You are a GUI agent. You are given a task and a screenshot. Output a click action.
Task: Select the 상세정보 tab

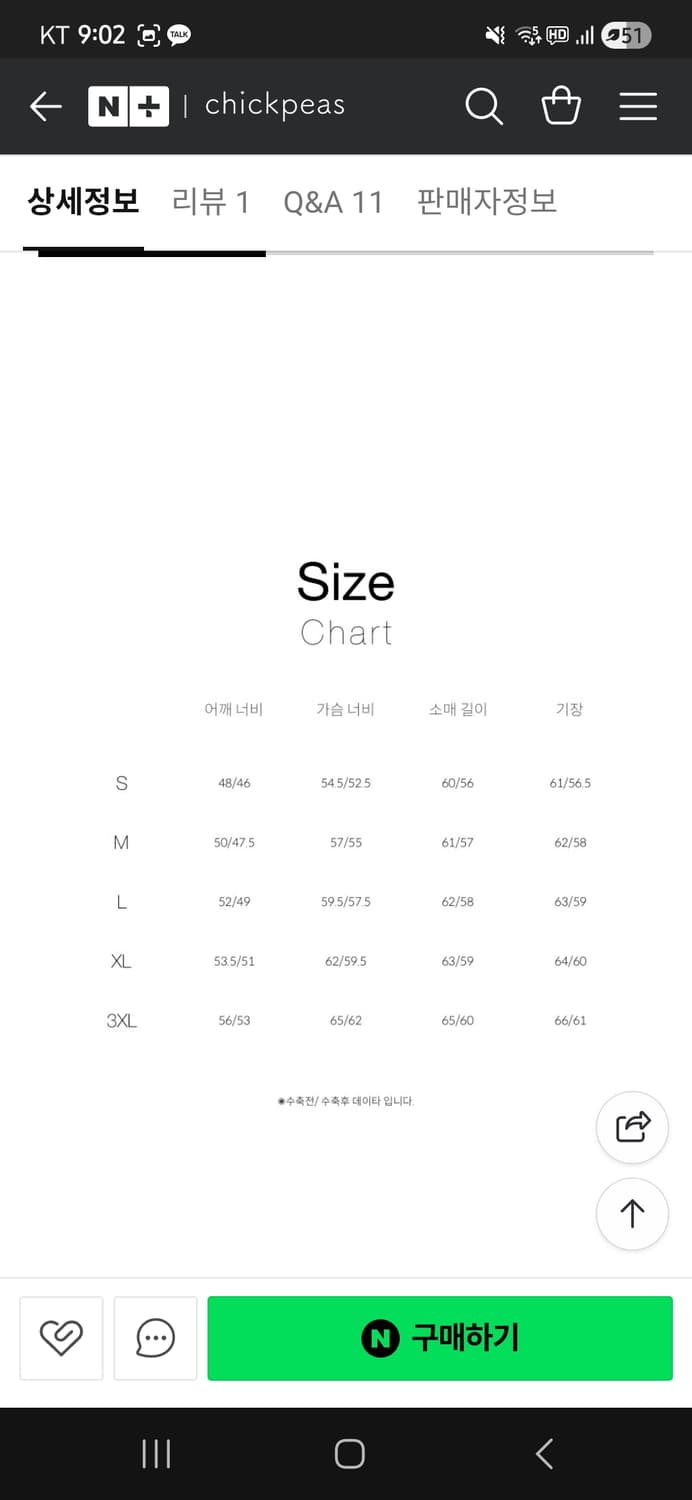click(83, 202)
